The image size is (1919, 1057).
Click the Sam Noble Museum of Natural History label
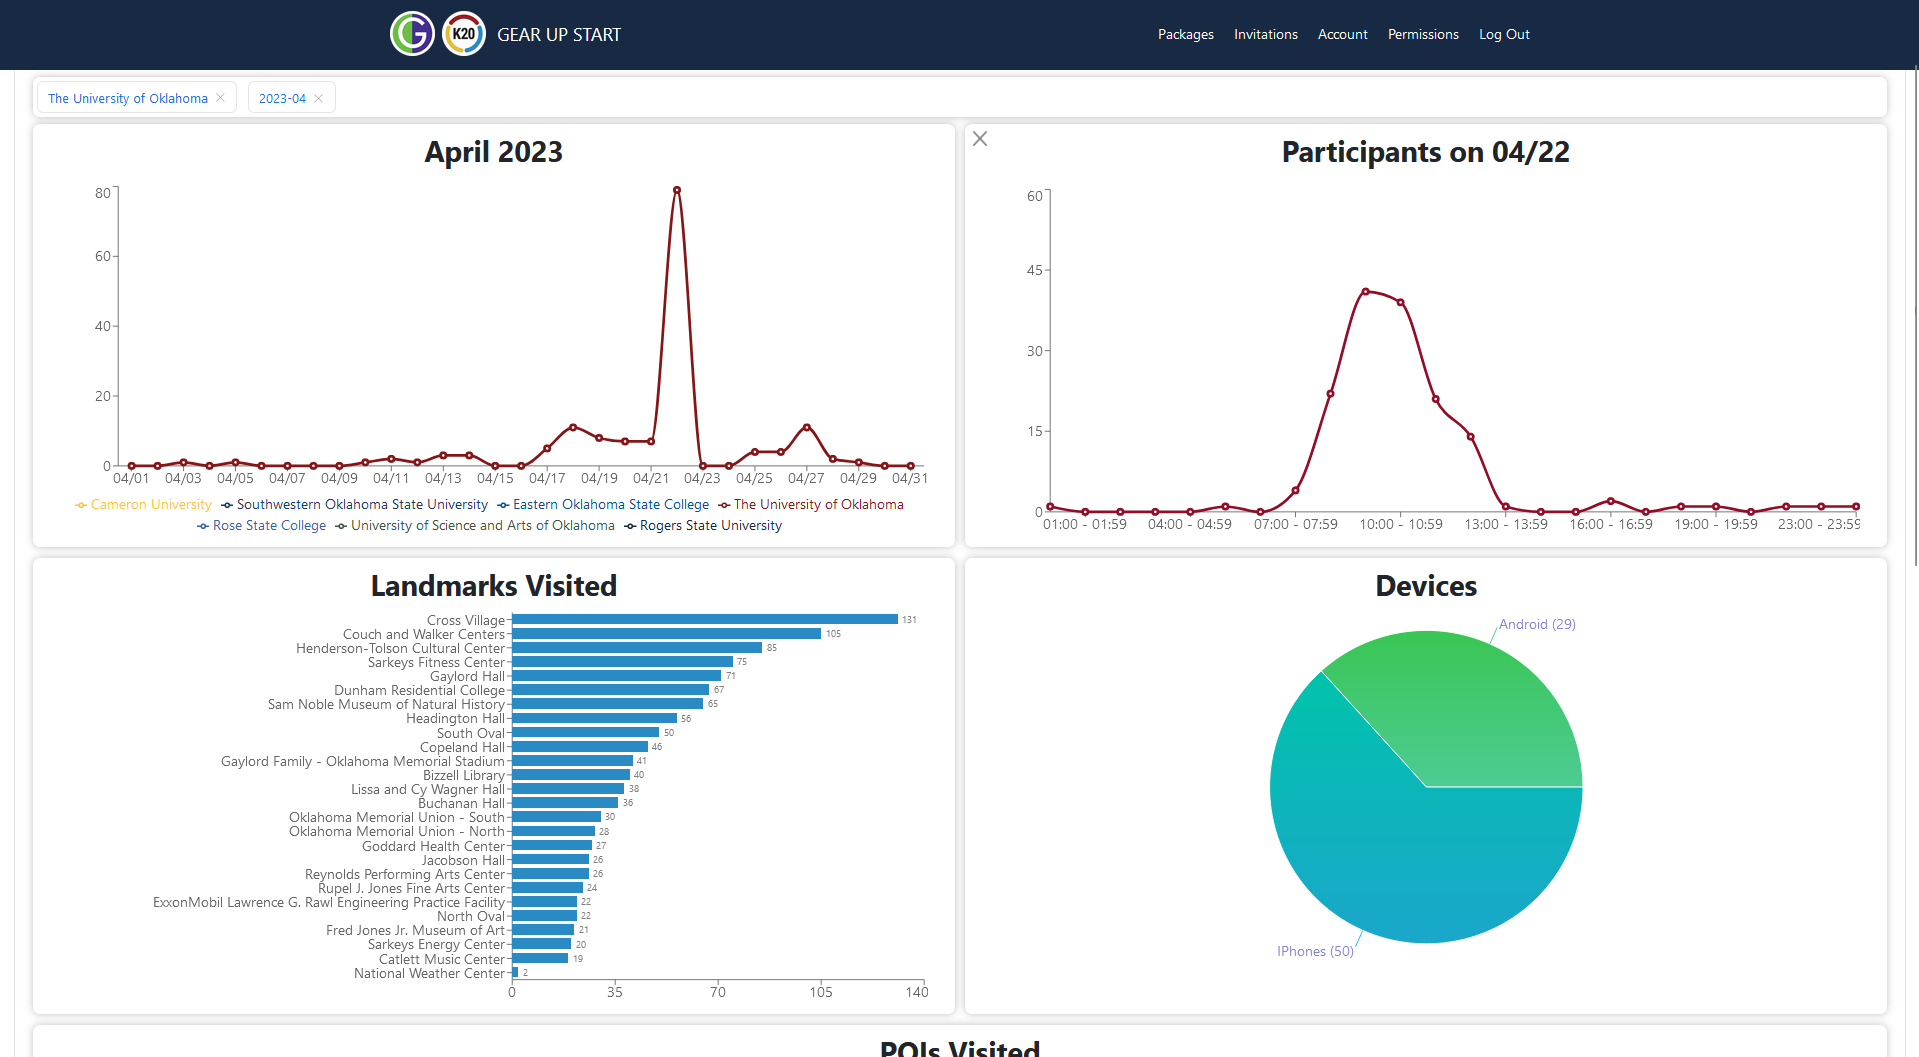coord(386,704)
